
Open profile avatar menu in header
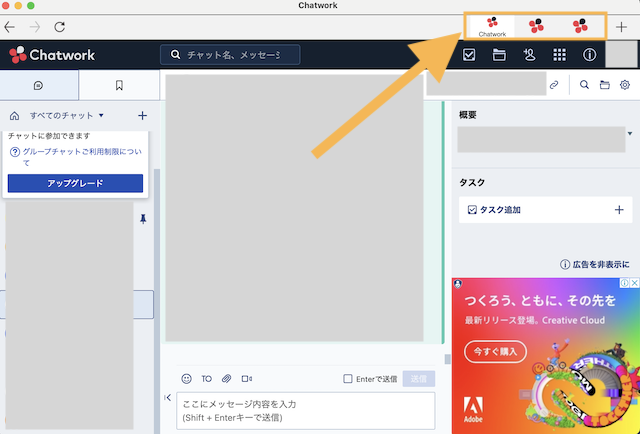tap(621, 55)
